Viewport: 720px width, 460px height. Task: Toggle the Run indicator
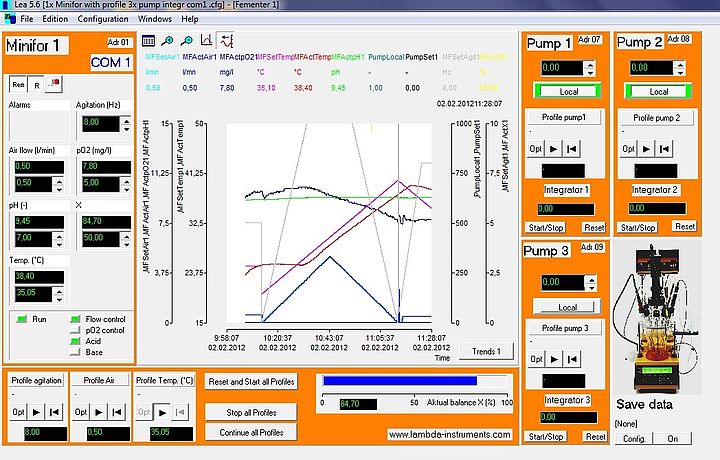[x=22, y=319]
